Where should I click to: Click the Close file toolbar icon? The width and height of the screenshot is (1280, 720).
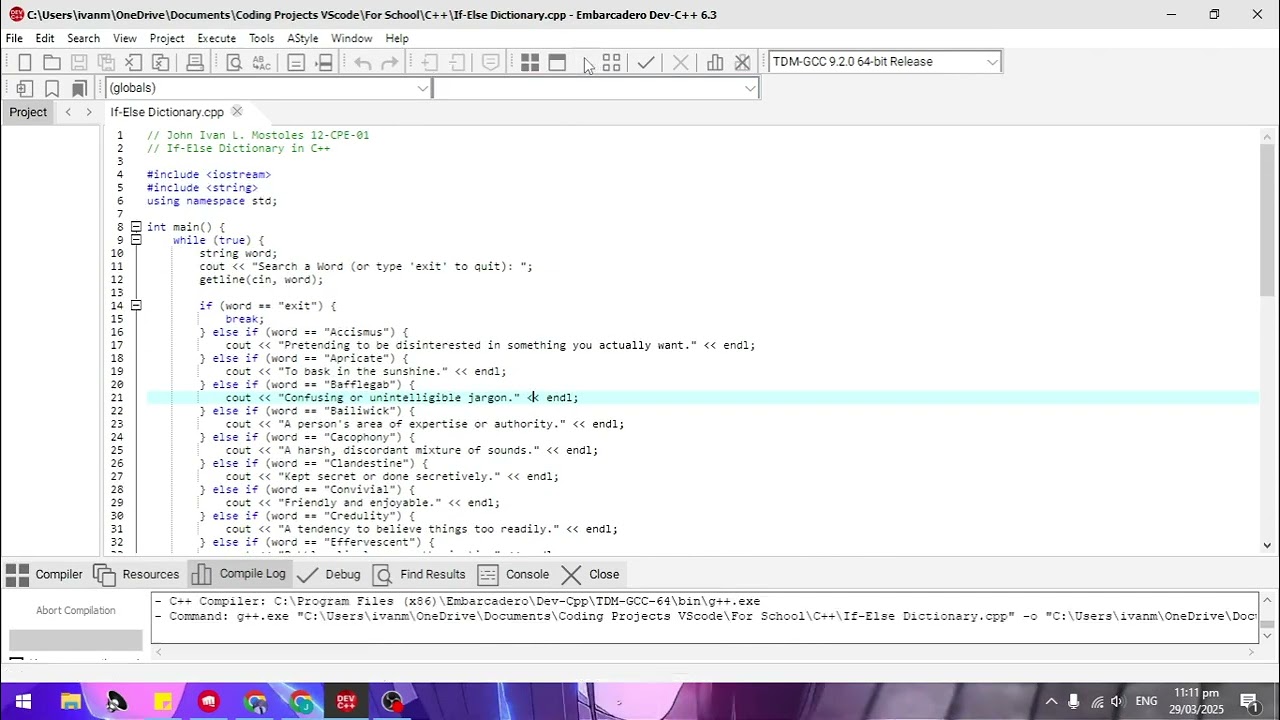133,62
